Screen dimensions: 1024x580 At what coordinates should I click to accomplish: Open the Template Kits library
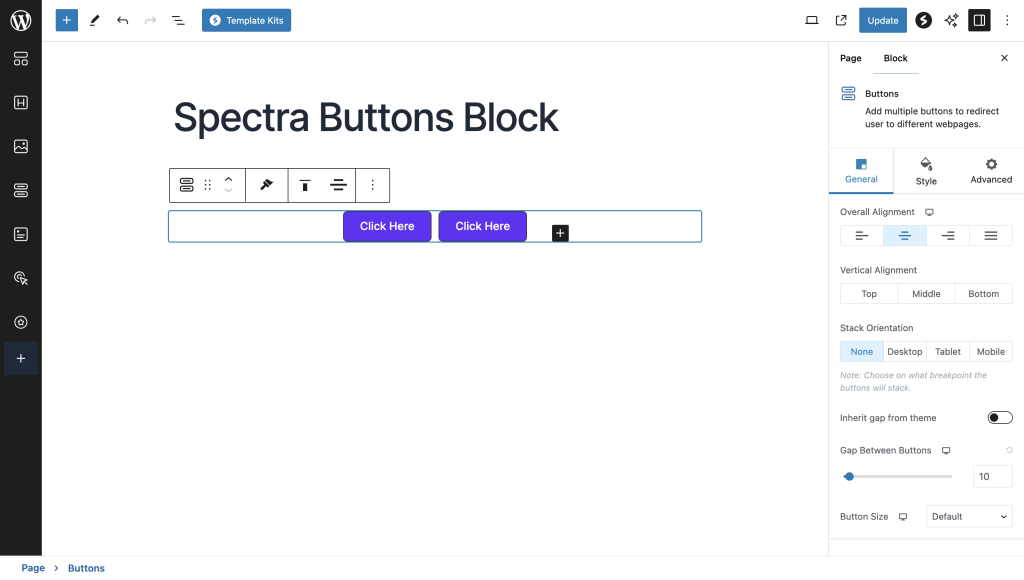[246, 19]
